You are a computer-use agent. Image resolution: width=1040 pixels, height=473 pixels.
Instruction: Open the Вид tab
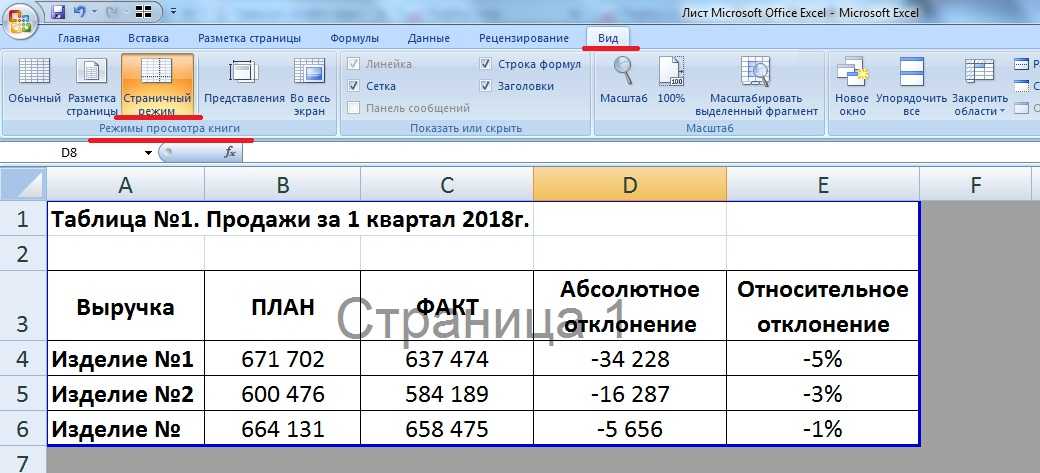608,38
